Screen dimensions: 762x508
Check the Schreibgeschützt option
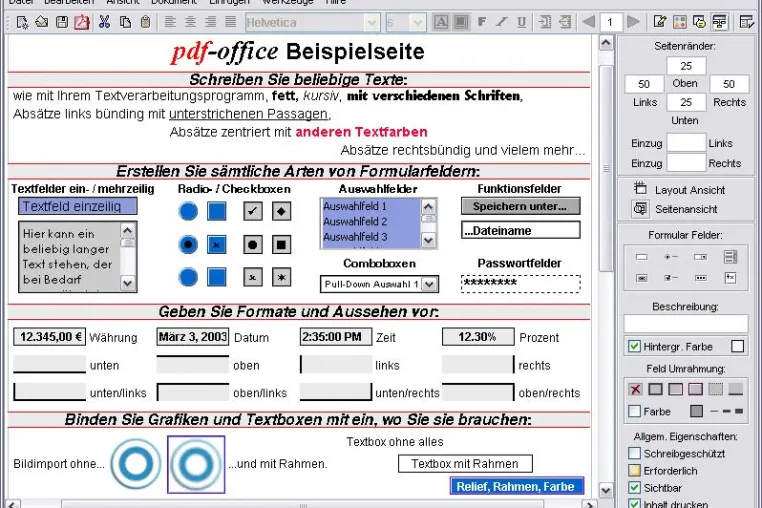pos(634,453)
